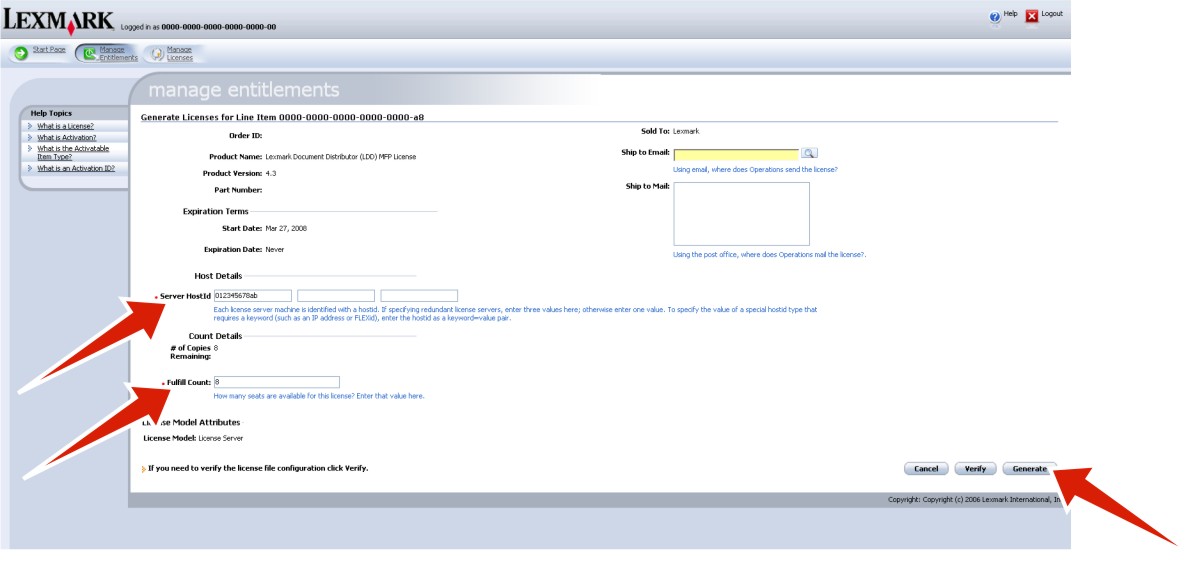Click the Ship to Email input field
Screen dimensions: 1201x562
[x=736, y=154]
